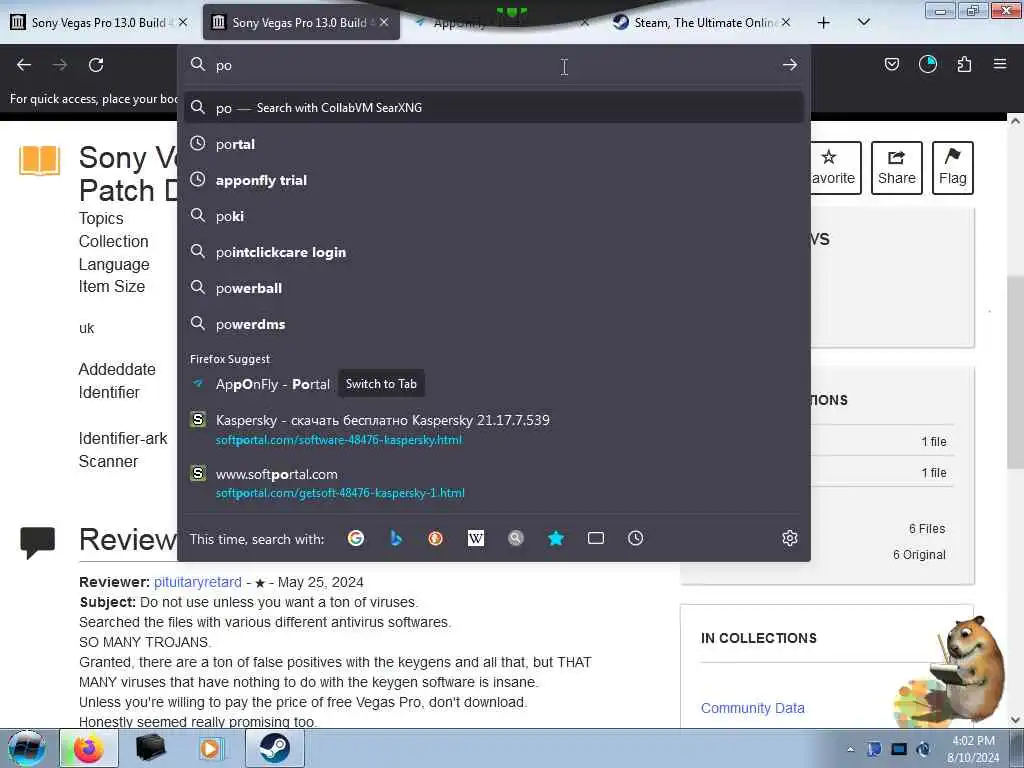Screen dimensions: 1024x768
Task: Choose the 'pointclickcare login' suggestion
Action: click(x=493, y=252)
